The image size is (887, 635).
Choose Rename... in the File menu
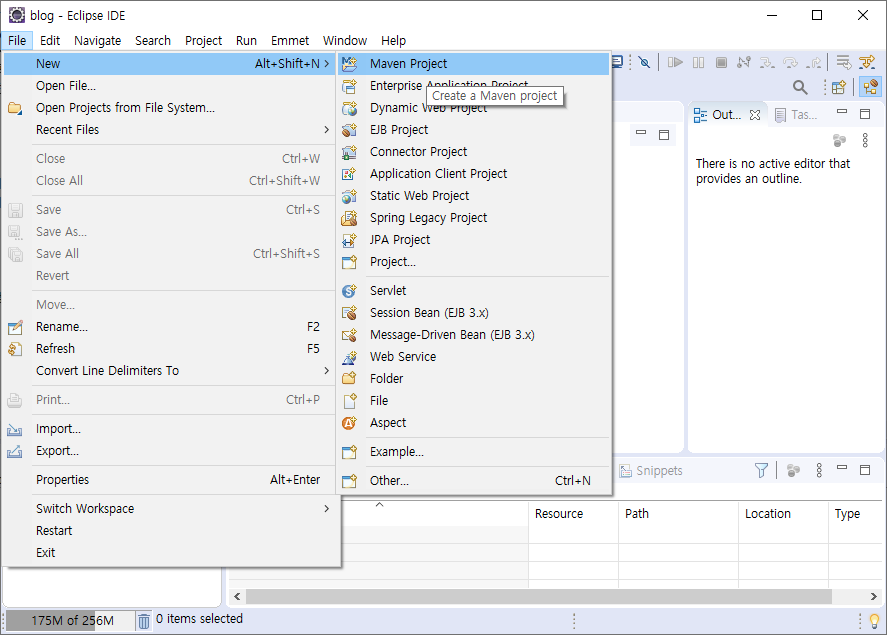[170, 326]
